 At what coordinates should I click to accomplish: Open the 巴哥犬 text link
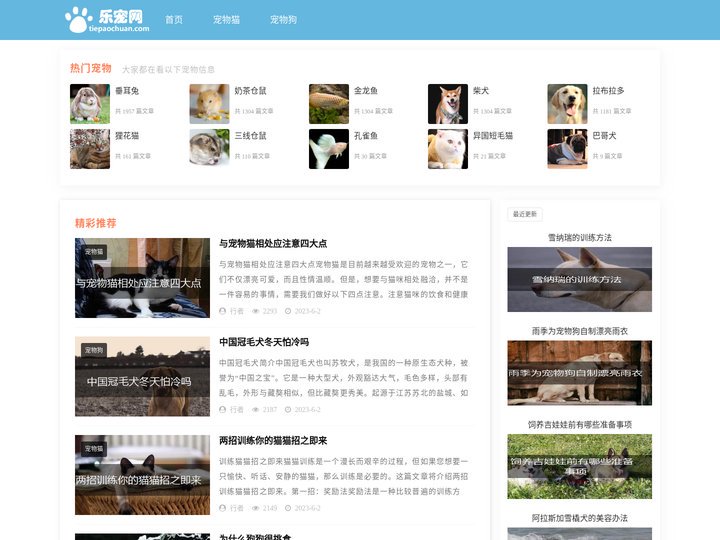pos(604,136)
